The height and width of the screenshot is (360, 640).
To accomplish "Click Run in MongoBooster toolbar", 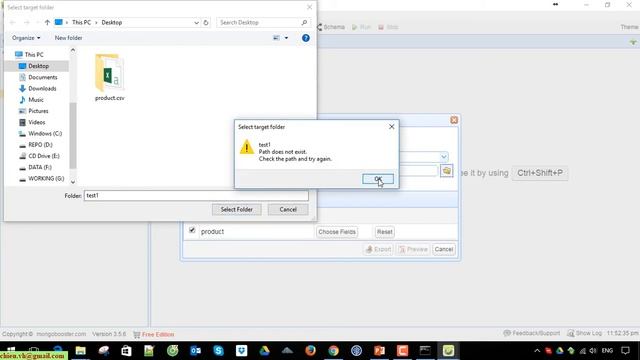I will tap(361, 27).
